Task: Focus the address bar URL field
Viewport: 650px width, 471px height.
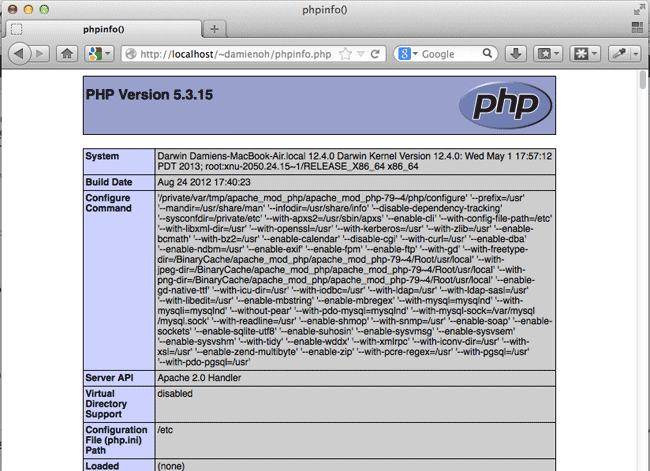Action: pyautogui.click(x=236, y=54)
